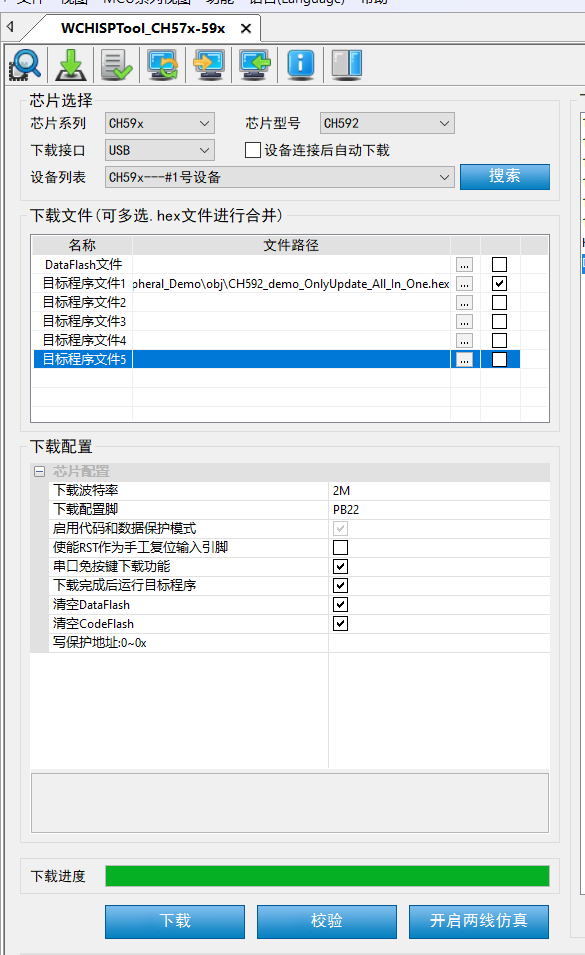Check the 目标程序文件4 checkbox
Screen dimensions: 585x955
(x=499, y=340)
